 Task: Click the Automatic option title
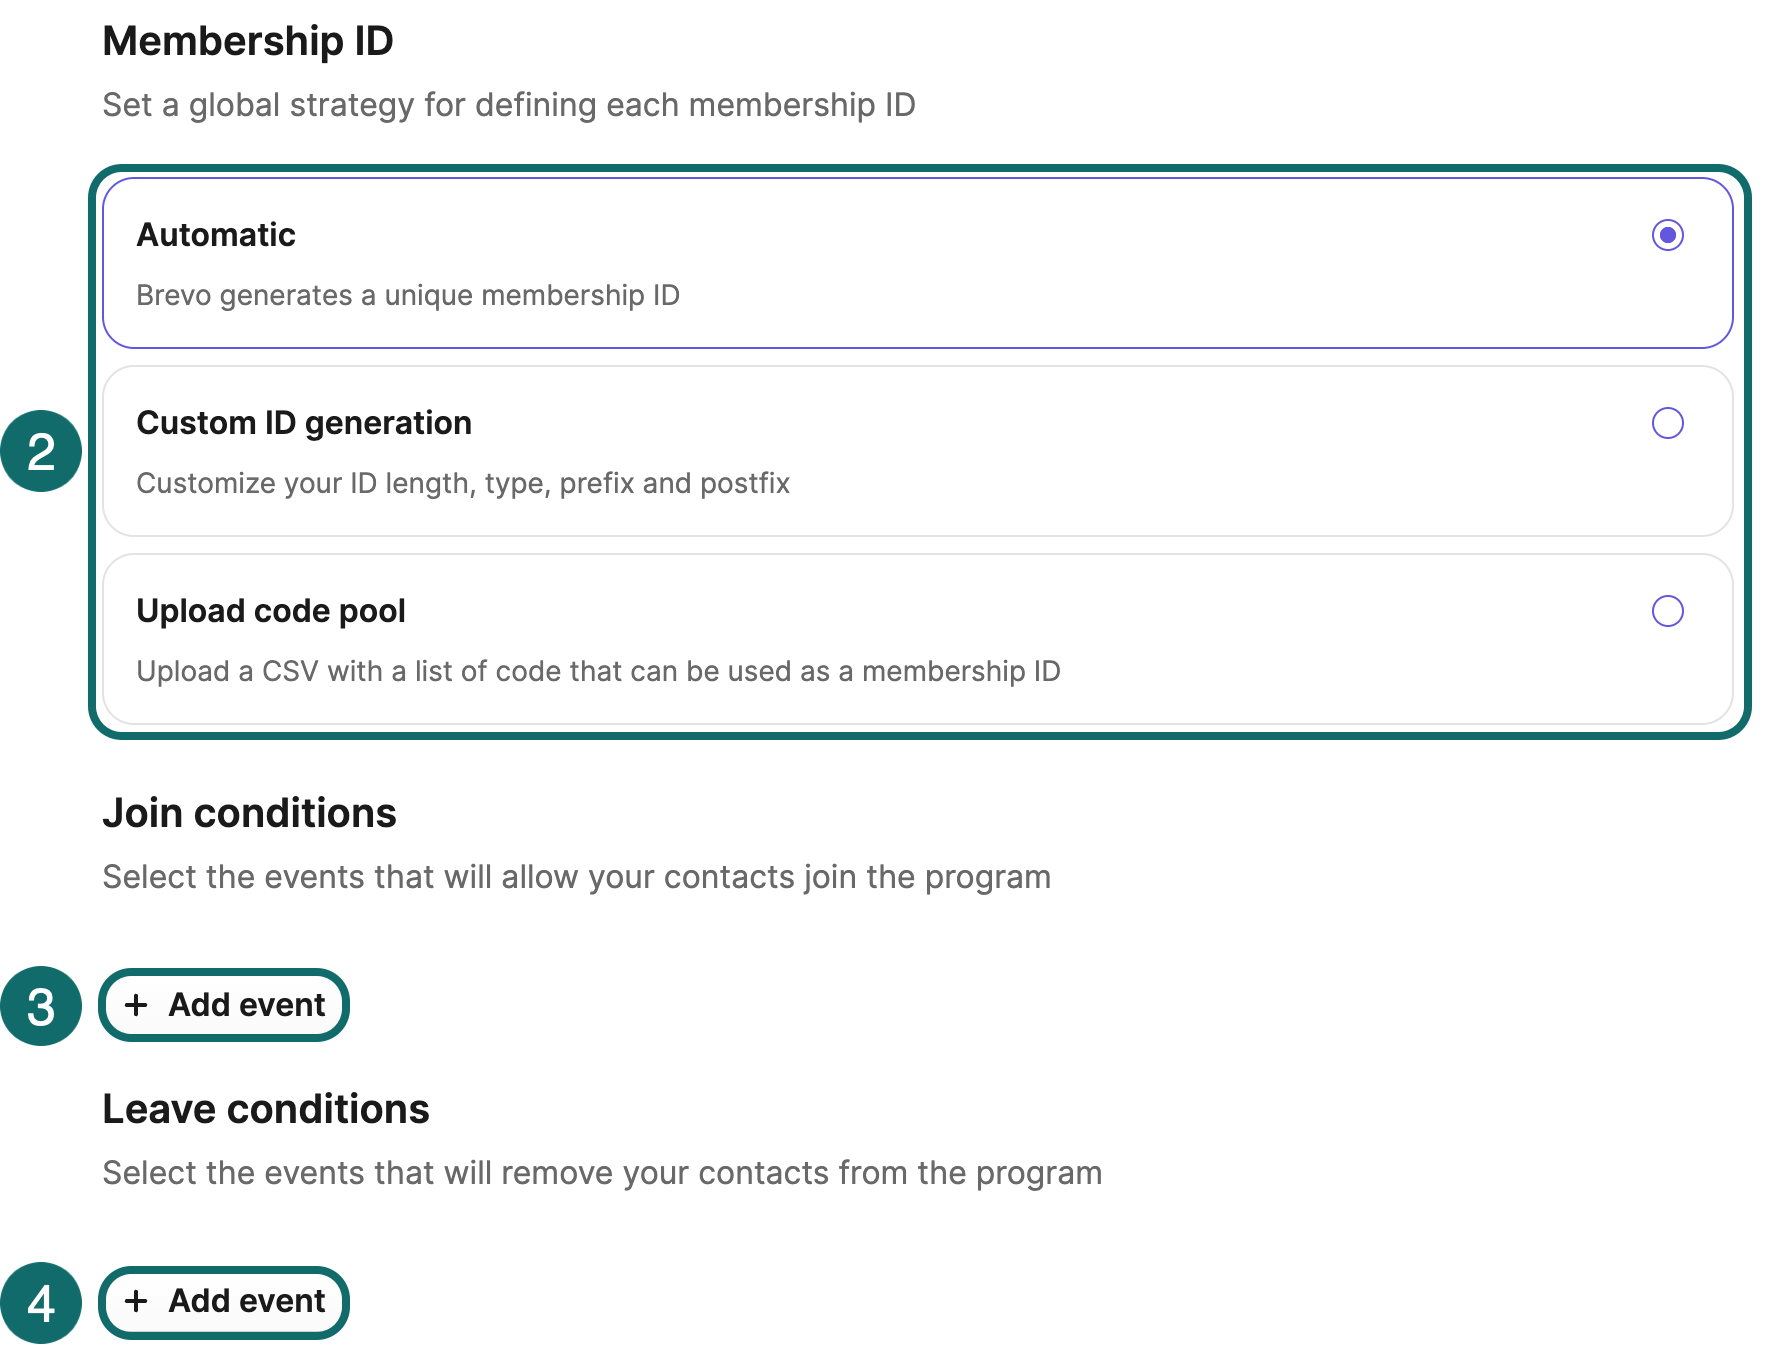click(x=216, y=235)
